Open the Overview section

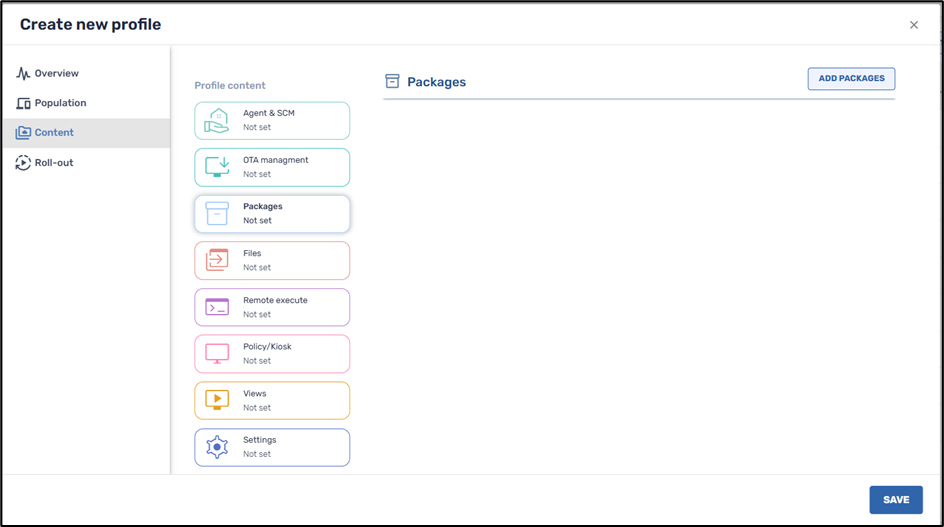[x=56, y=73]
